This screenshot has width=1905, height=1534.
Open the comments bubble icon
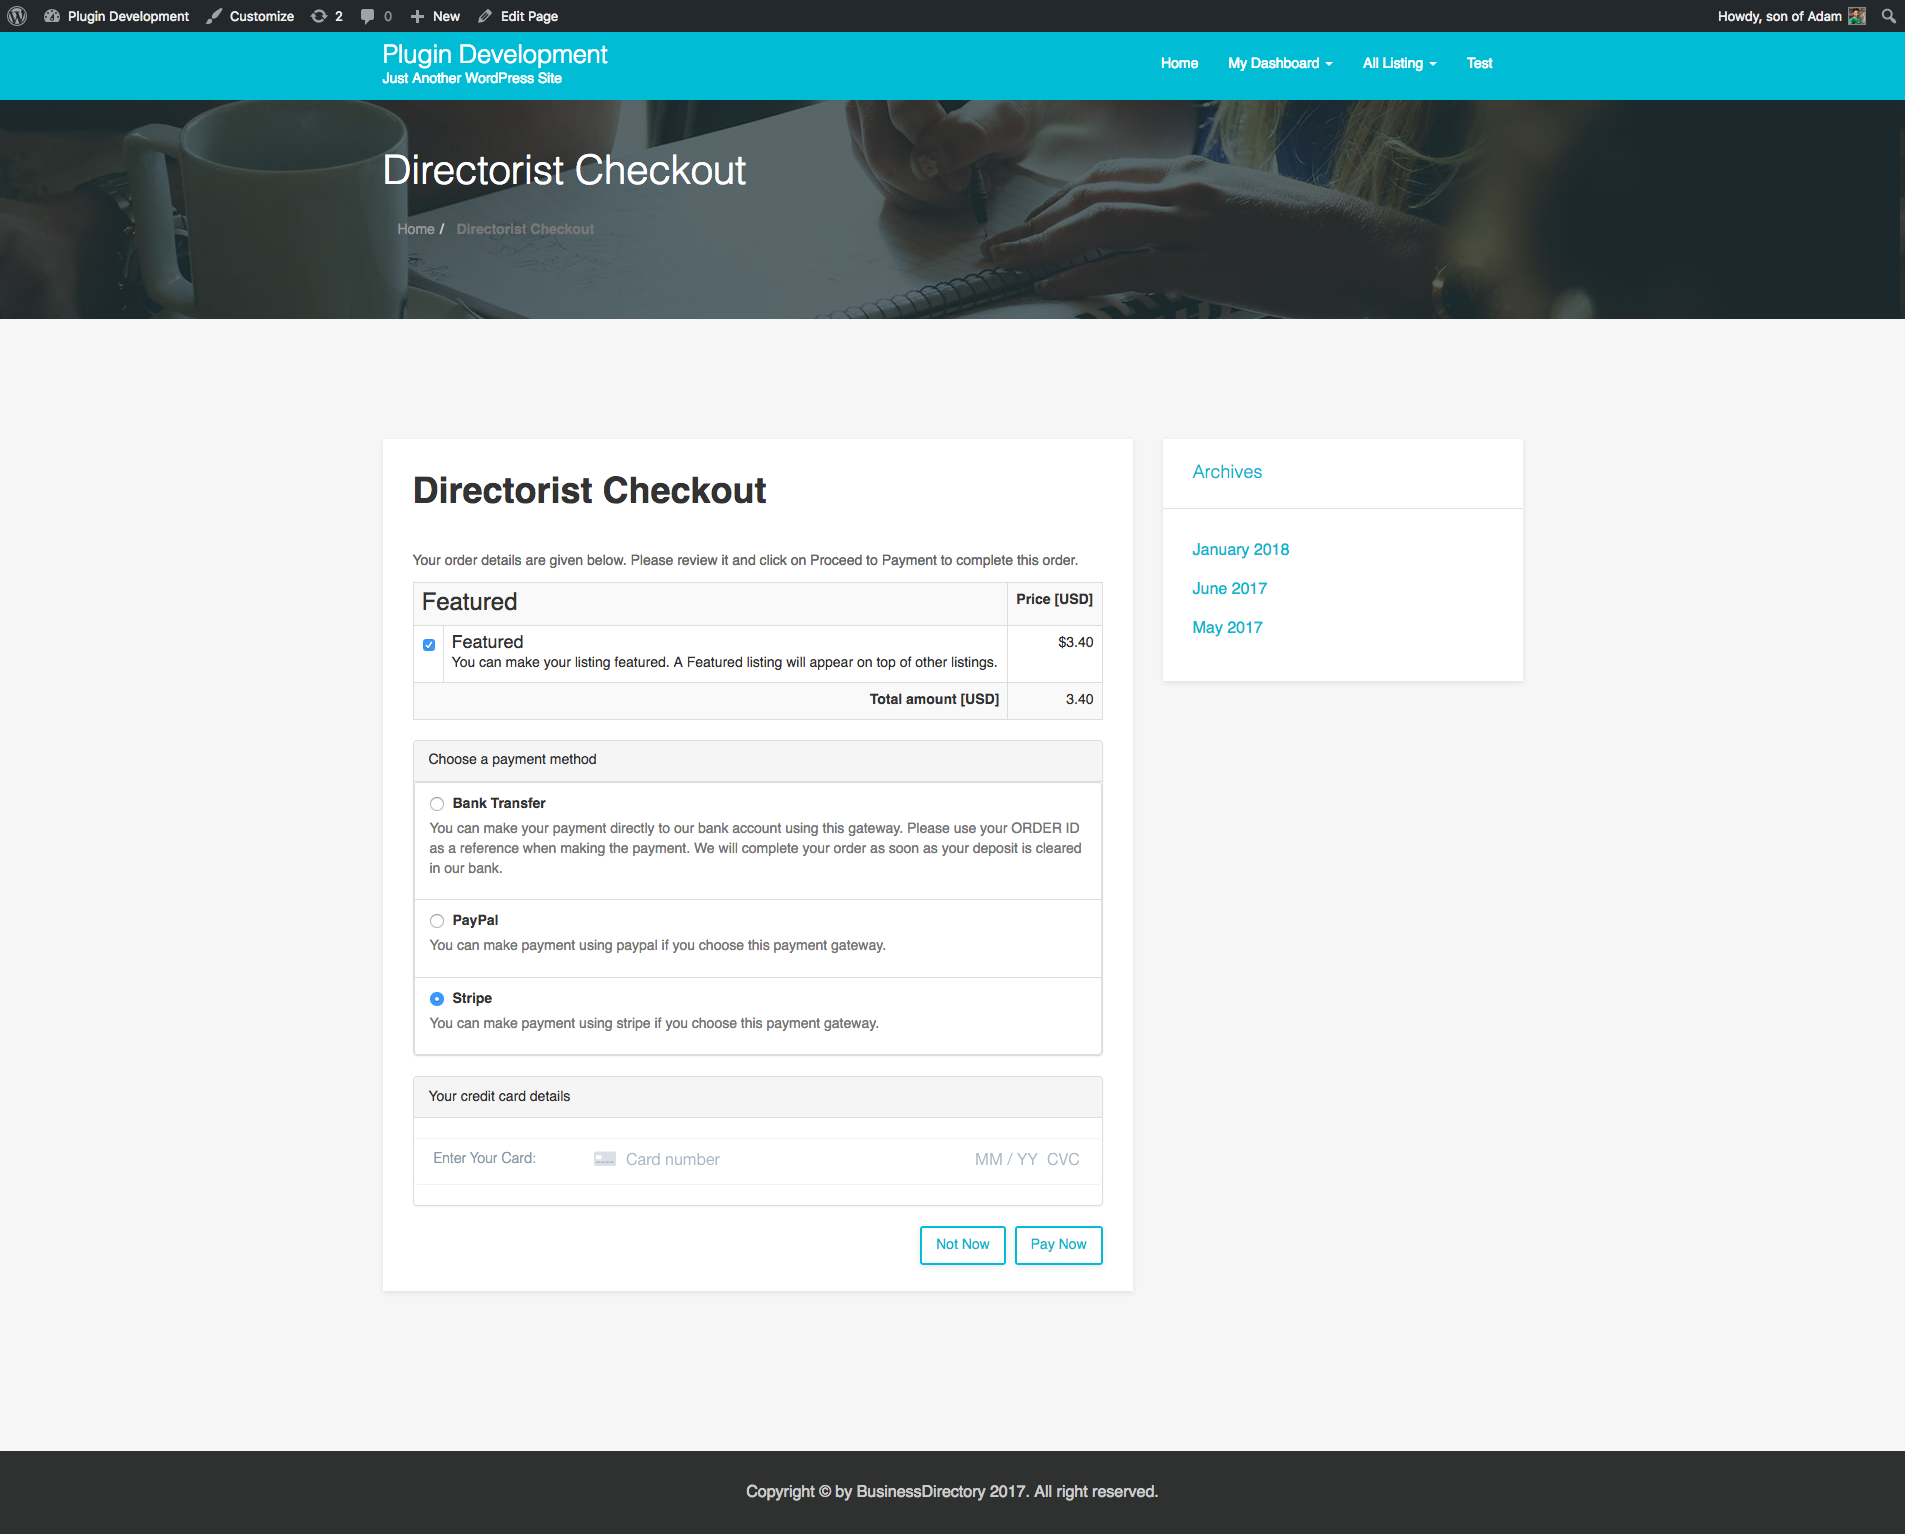pyautogui.click(x=368, y=16)
